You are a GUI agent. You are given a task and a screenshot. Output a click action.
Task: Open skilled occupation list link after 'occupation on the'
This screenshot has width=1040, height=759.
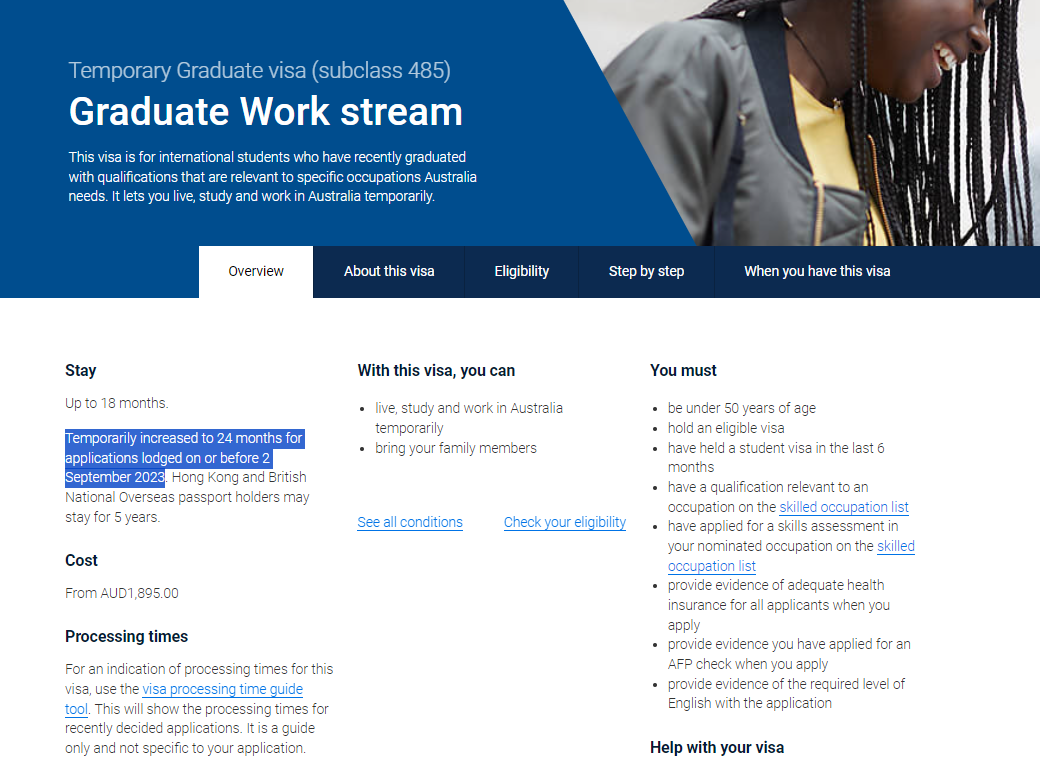pos(843,507)
